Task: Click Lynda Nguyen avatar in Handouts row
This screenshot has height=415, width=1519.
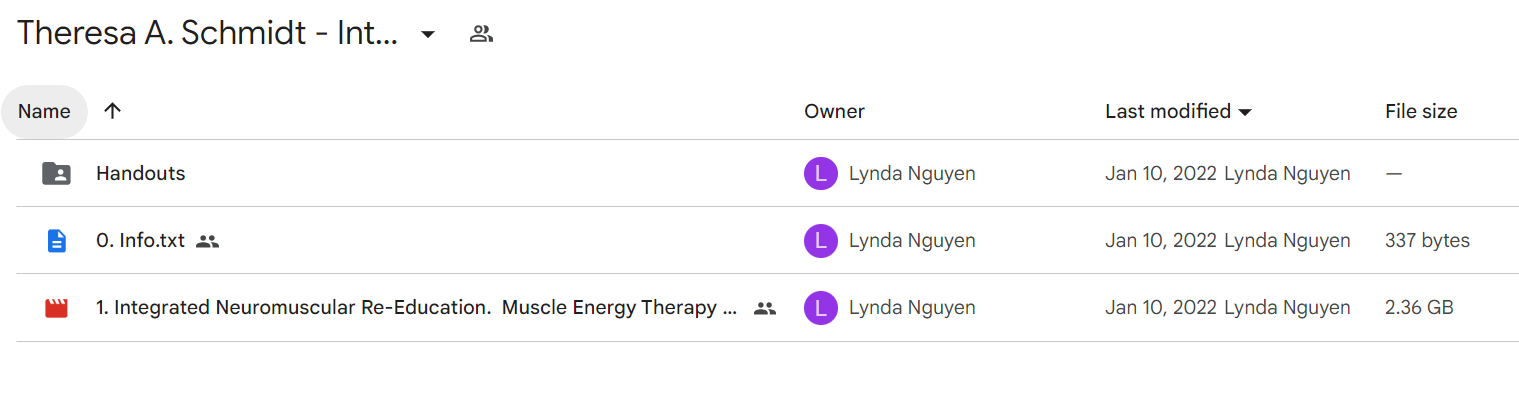Action: (820, 174)
